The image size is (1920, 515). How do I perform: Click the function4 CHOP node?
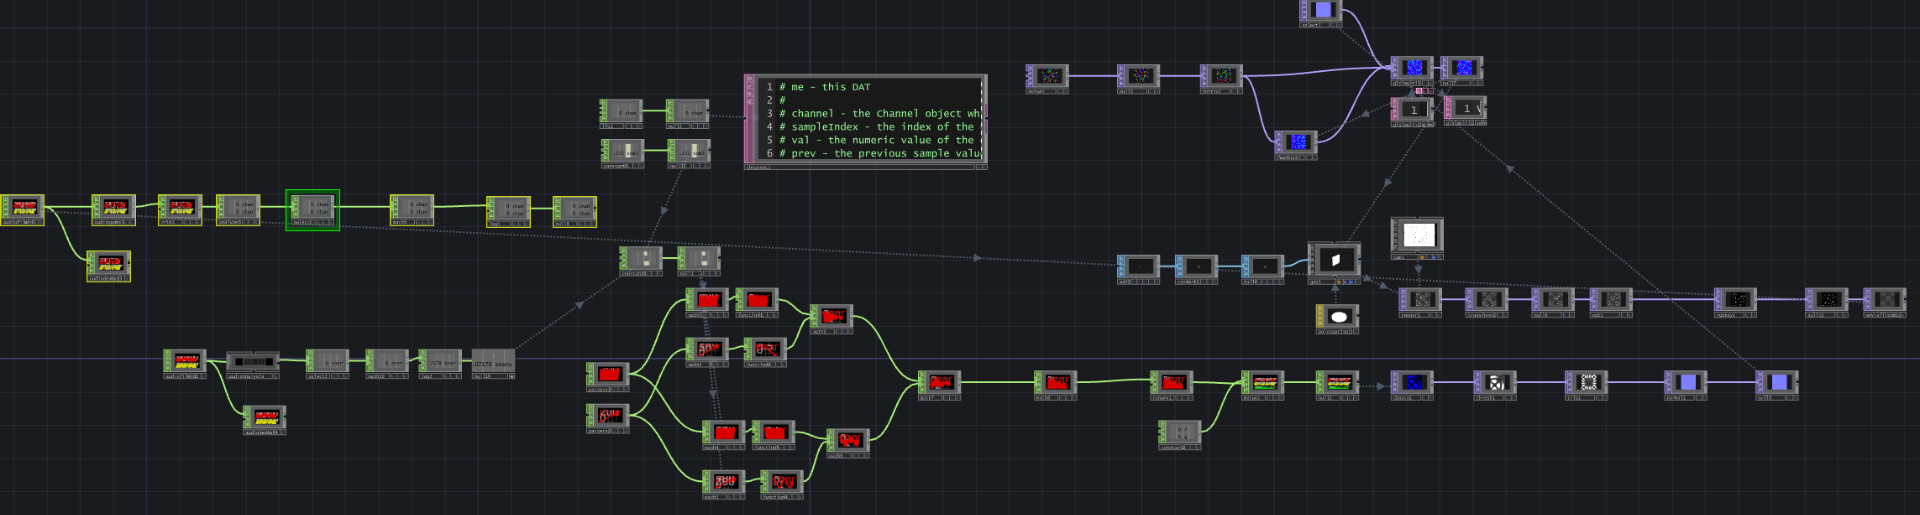click(782, 484)
